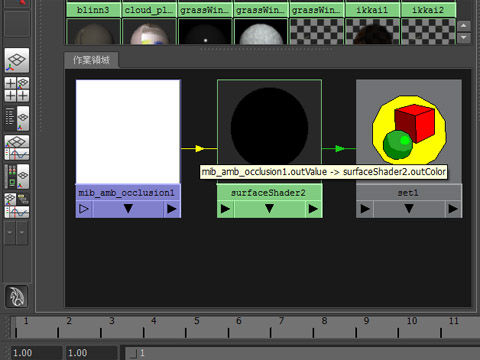
Task: Click animation start time field 1.00
Action: [36, 353]
